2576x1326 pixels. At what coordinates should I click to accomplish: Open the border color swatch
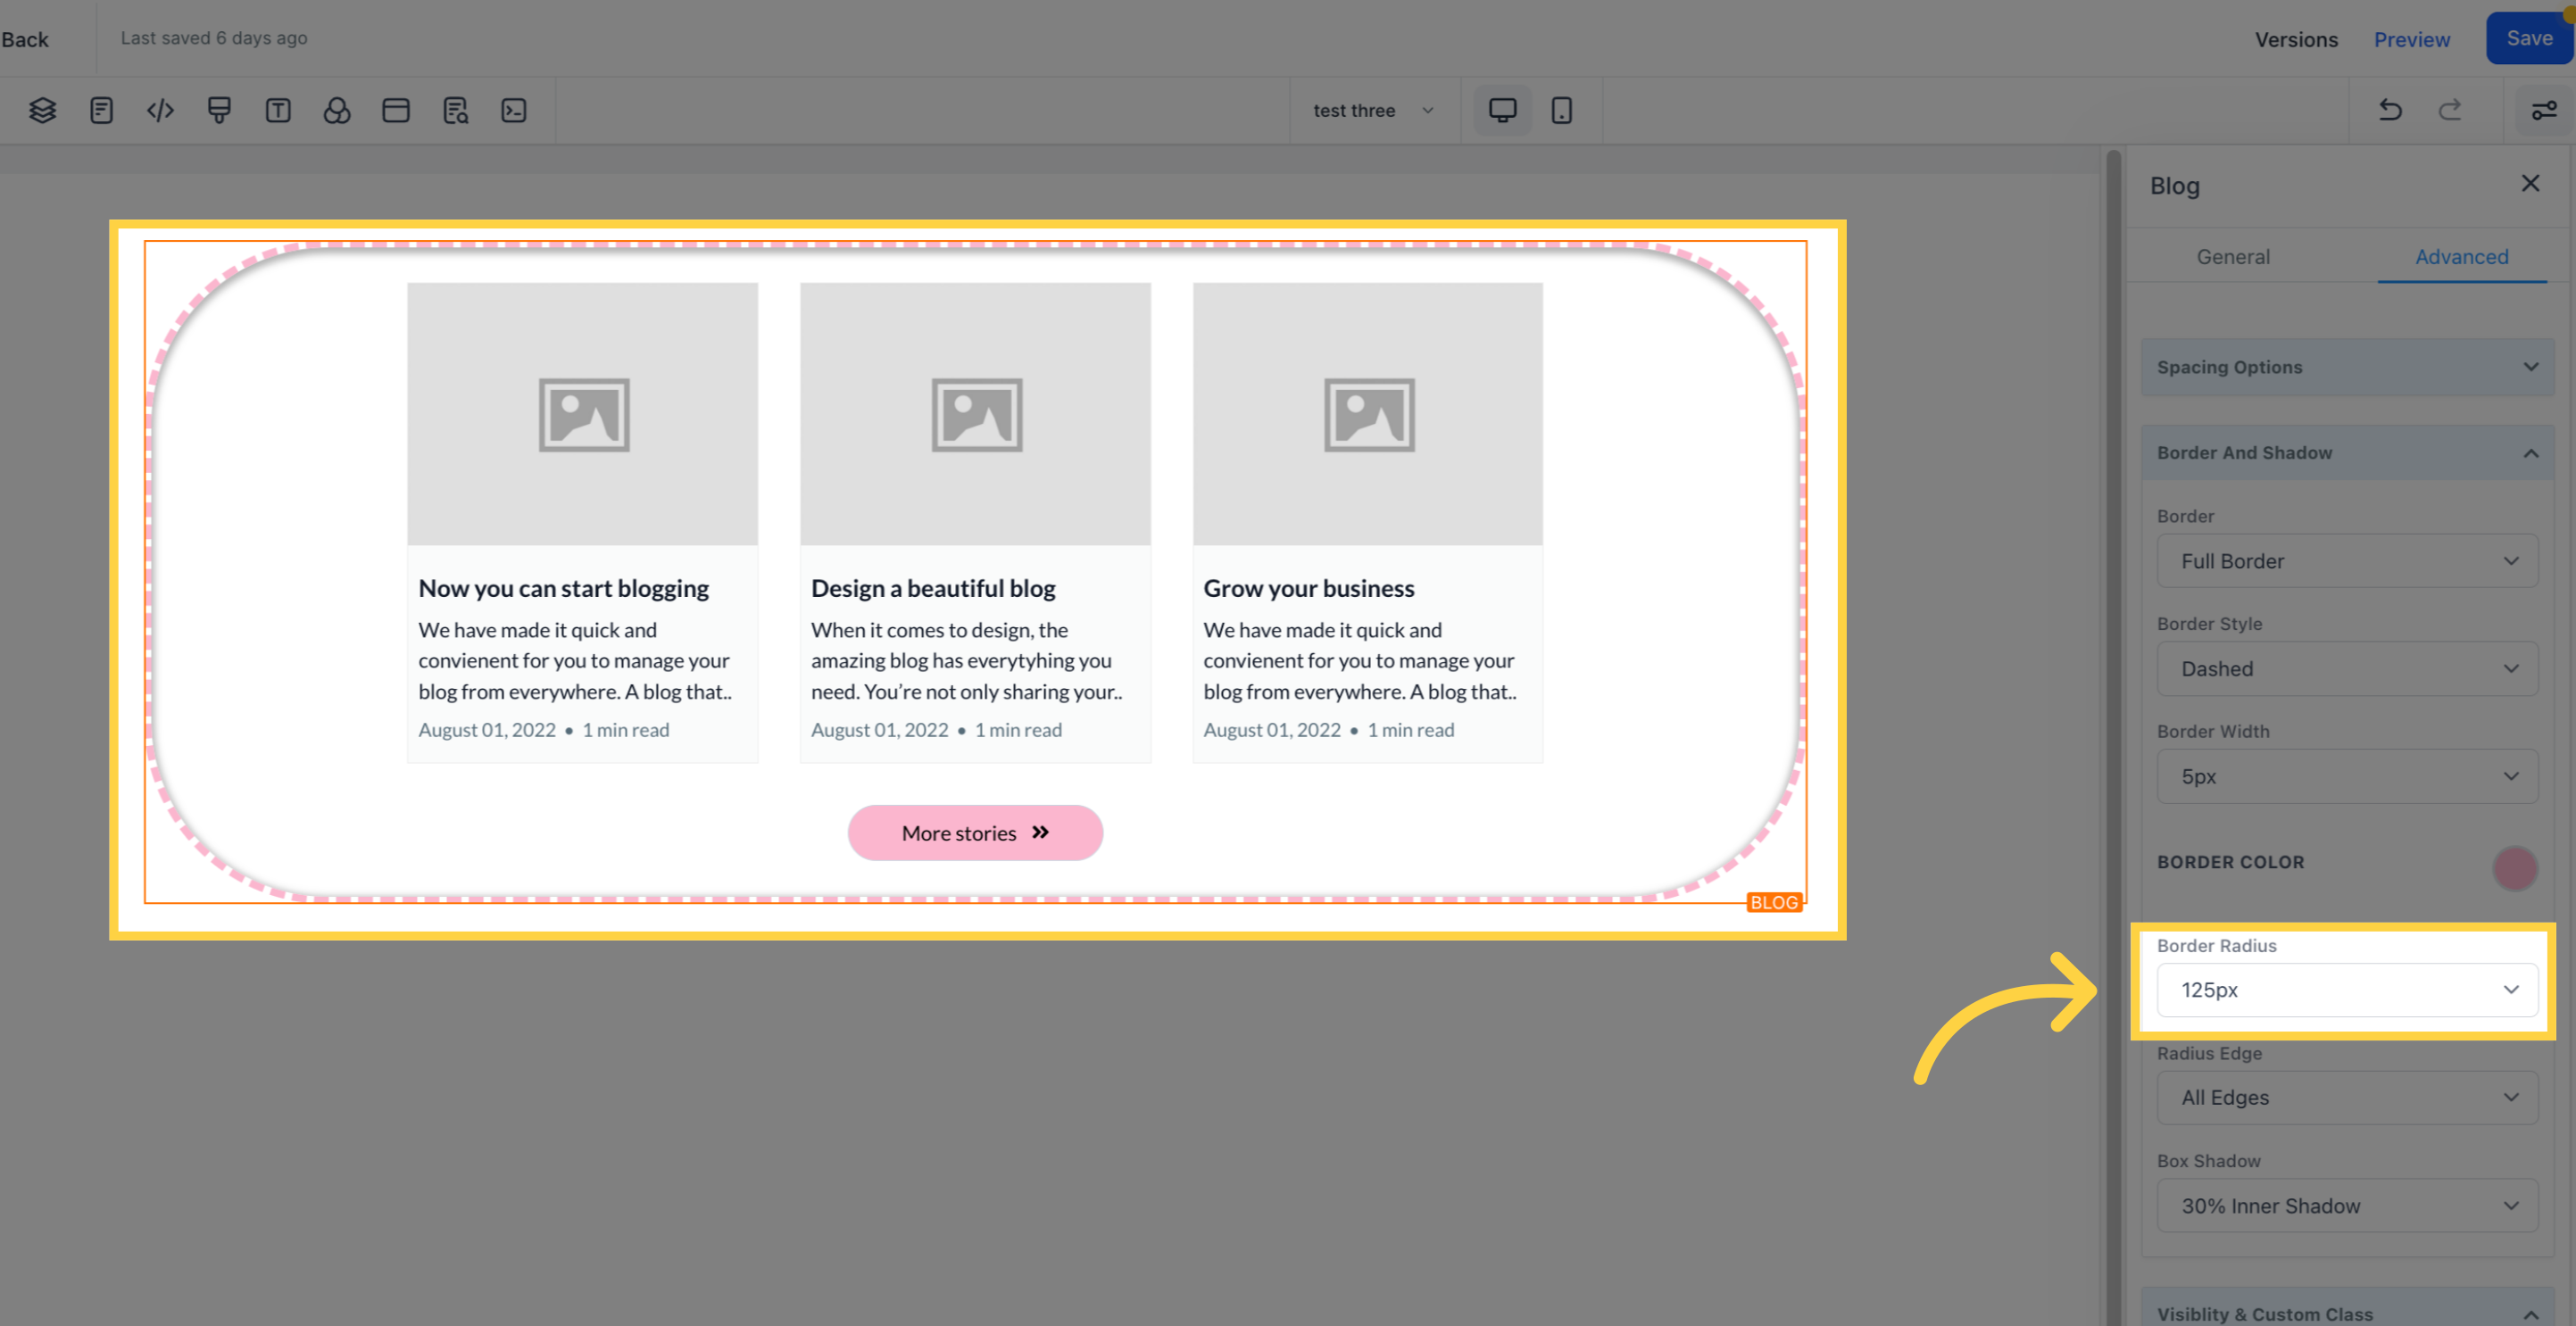tap(2514, 867)
